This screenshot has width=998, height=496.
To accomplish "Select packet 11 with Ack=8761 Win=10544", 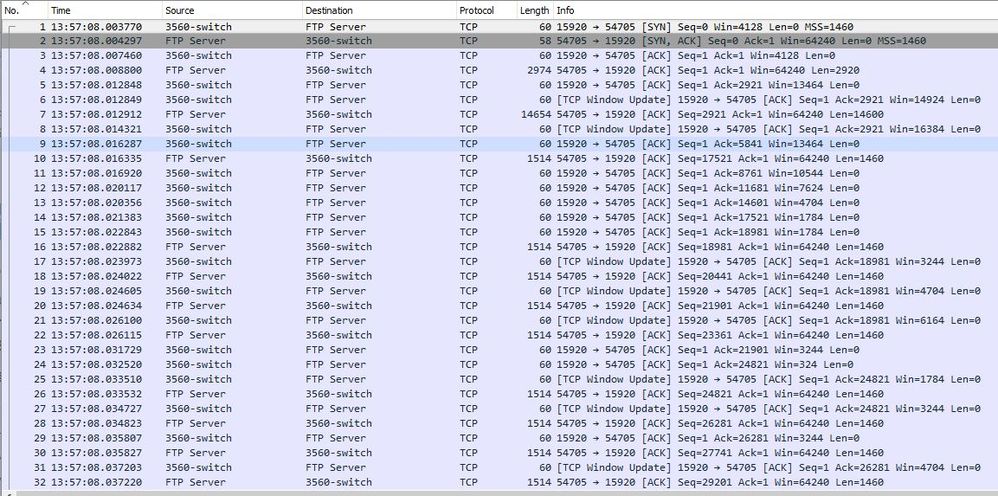I will pyautogui.click(x=500, y=173).
